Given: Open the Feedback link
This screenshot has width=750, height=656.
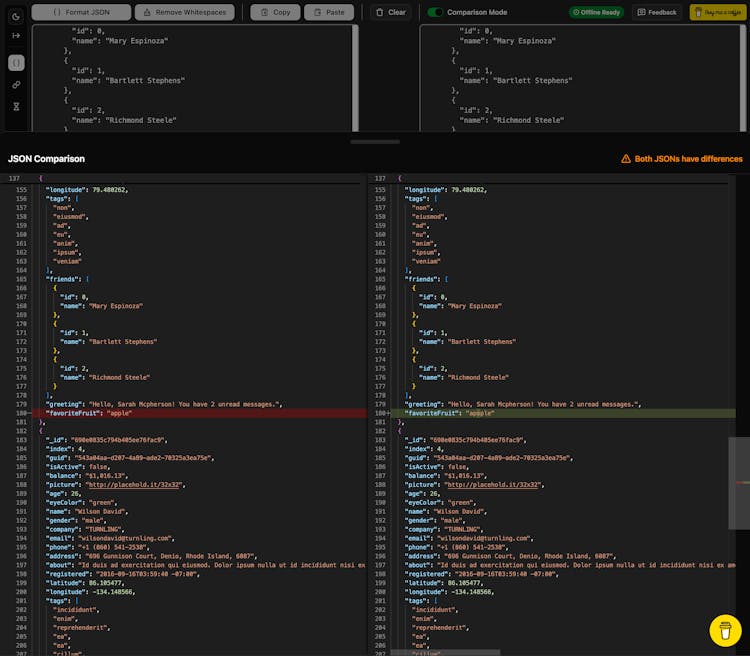Looking at the screenshot, I should (x=656, y=12).
